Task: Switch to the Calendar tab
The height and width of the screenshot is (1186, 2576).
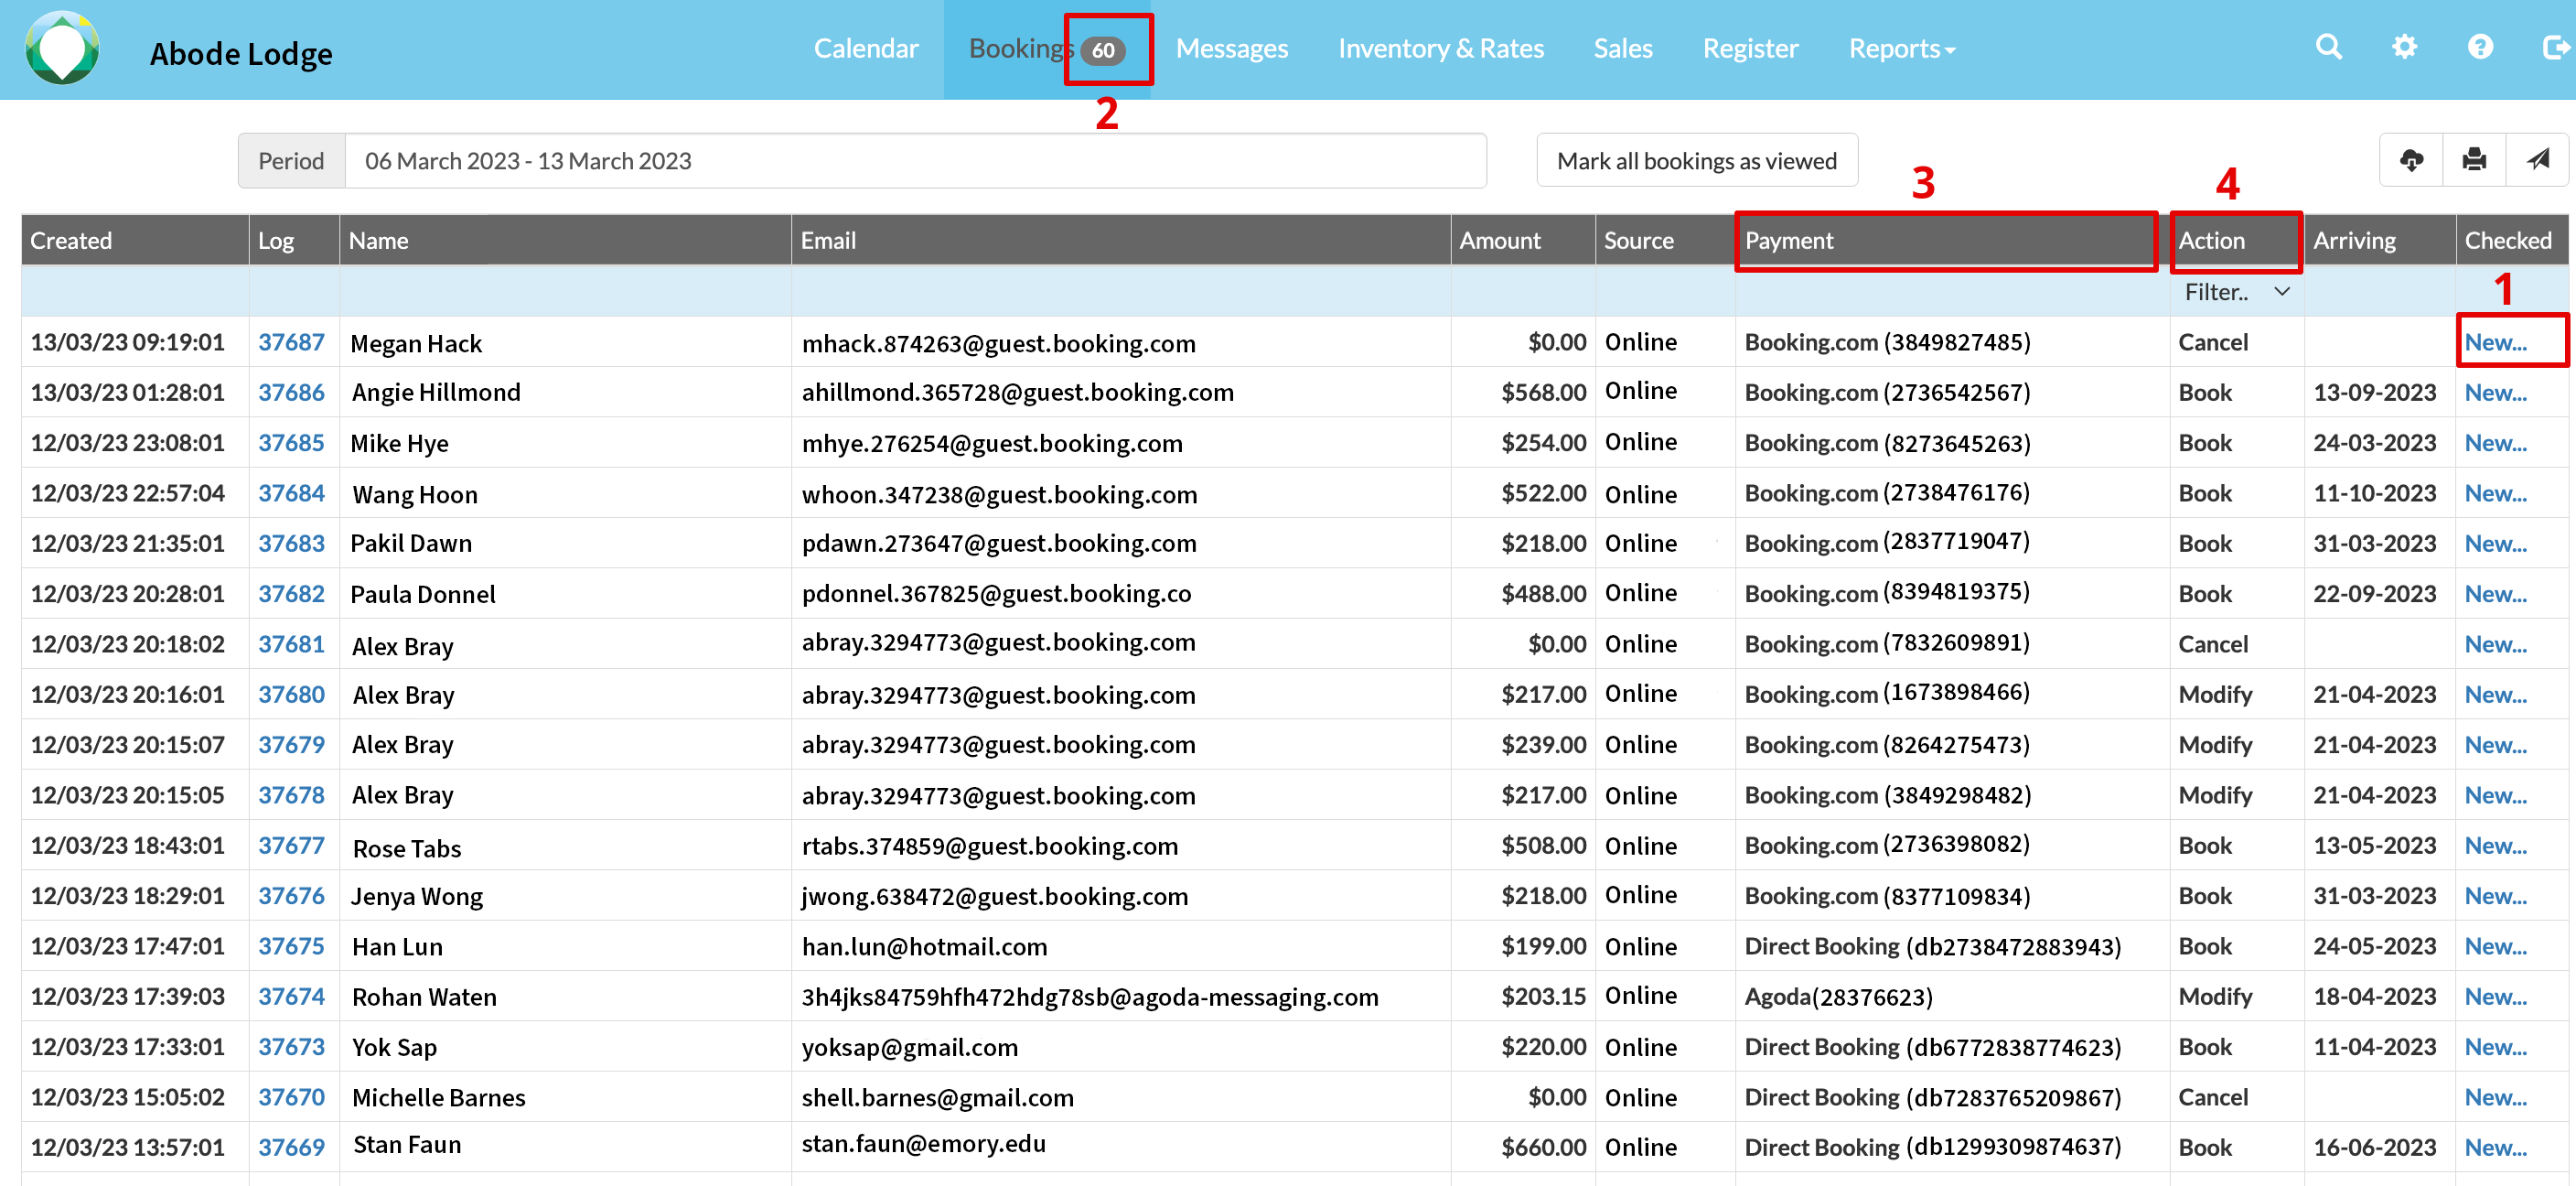Action: (x=865, y=49)
